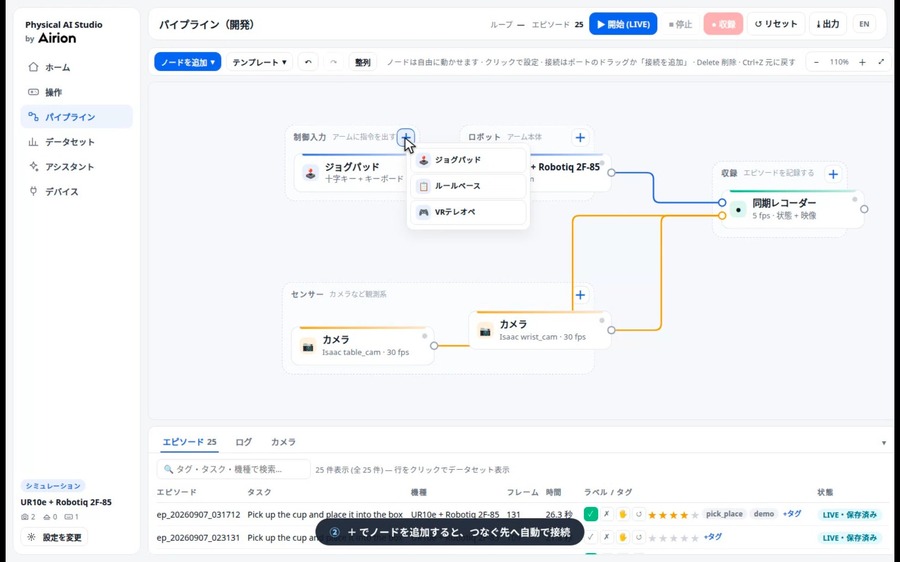The image size is (900, 562).
Task: Open アシスタント via the sparkle icon
Action: coord(33,166)
